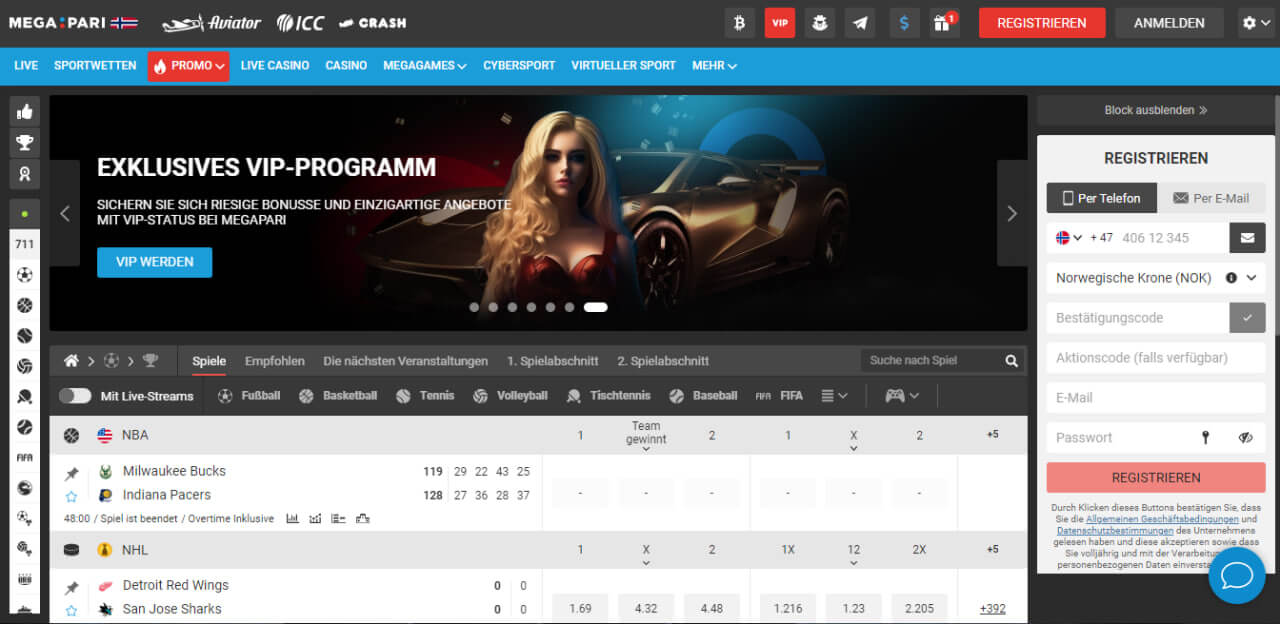Choose Per Telefon registration method
This screenshot has width=1280, height=624.
[x=1102, y=198]
